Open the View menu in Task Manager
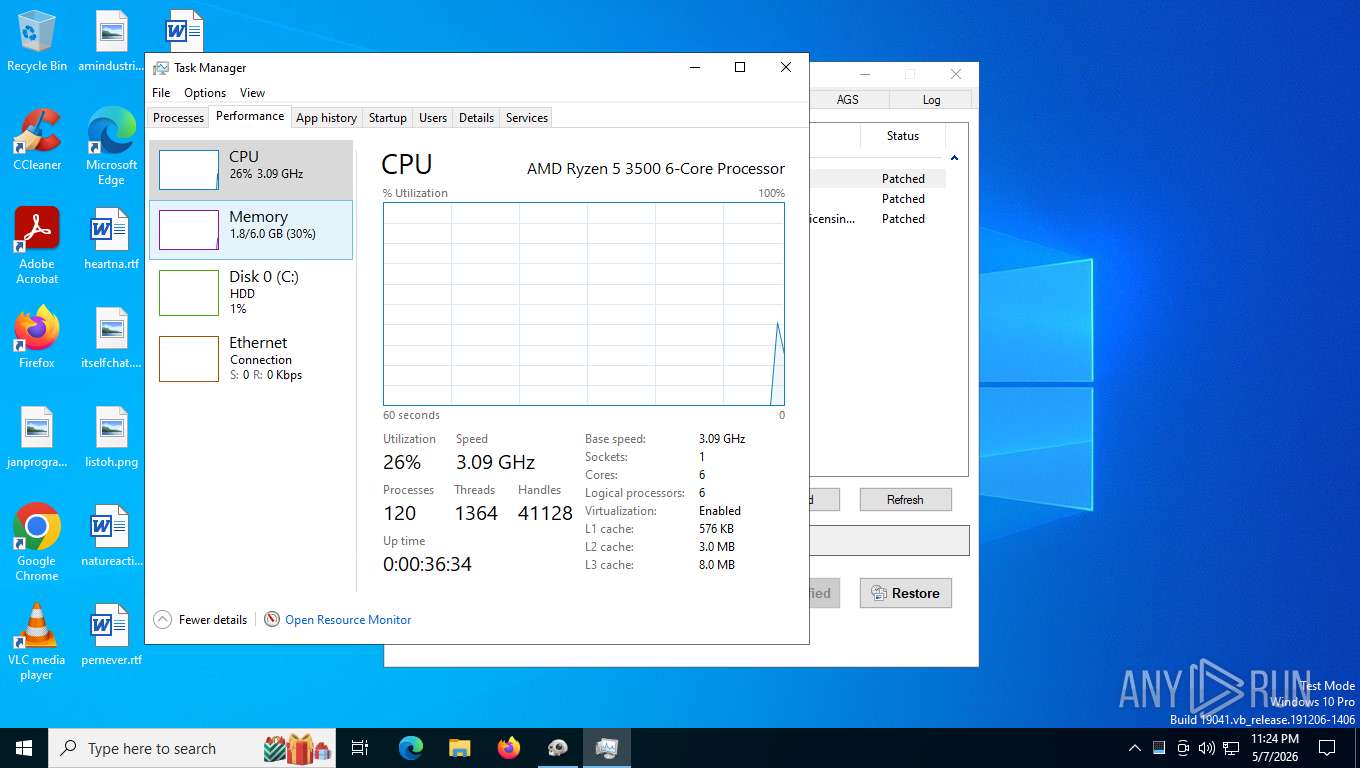The image size is (1360, 768). (x=252, y=93)
